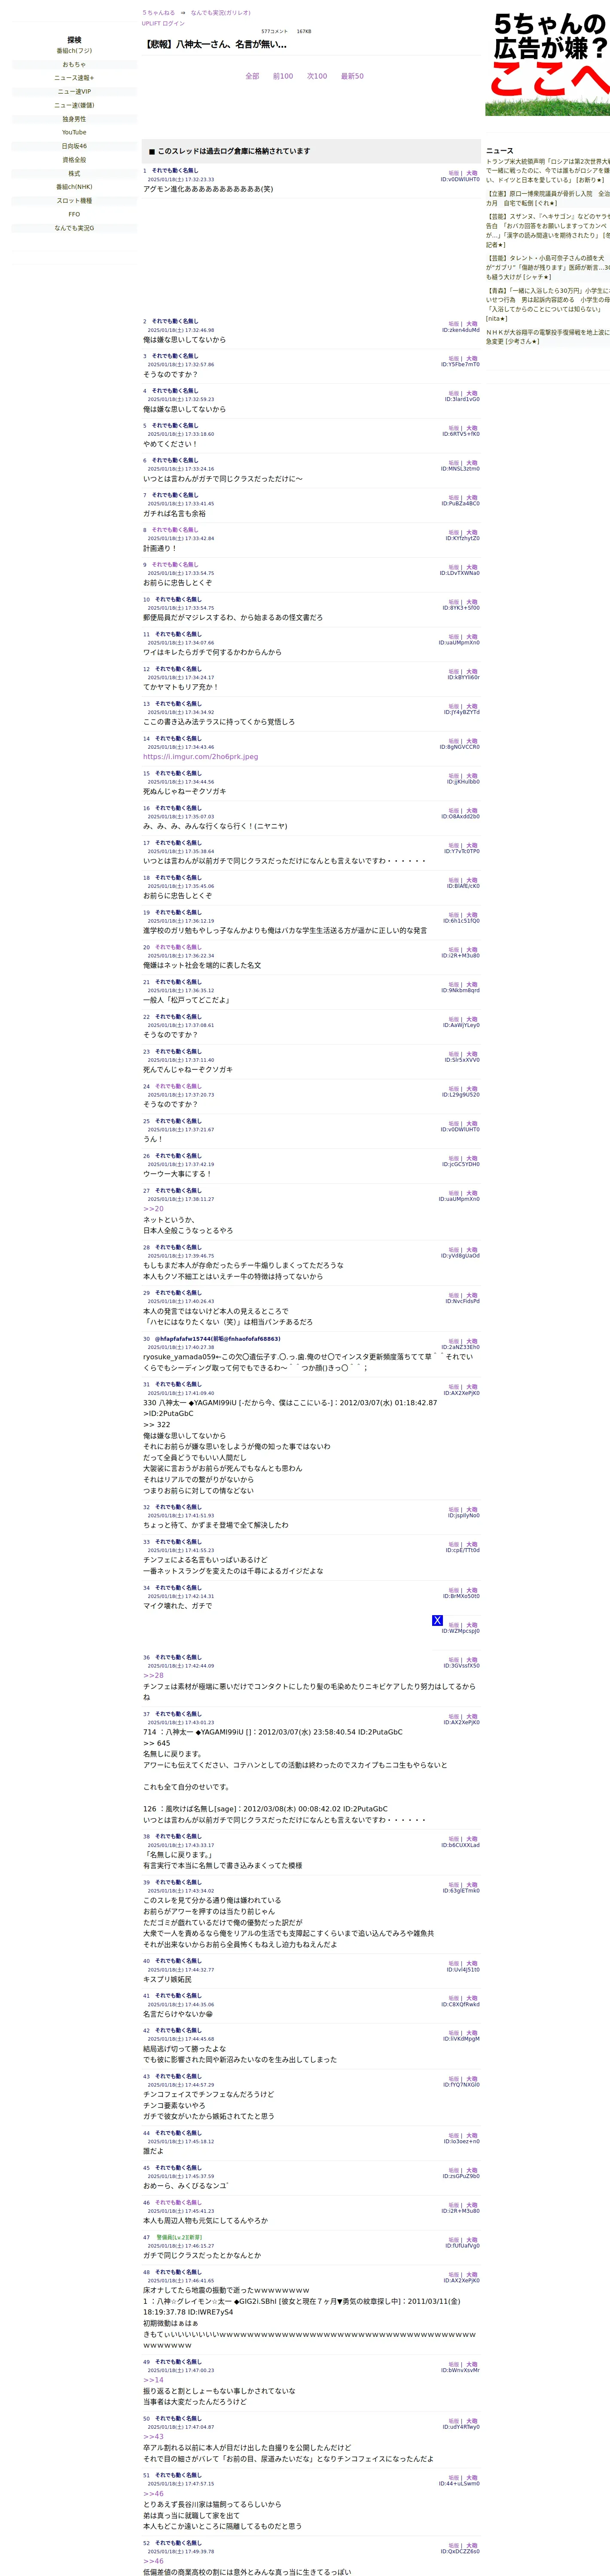Click 垢版 on post 1 (ID:v0DWIUHT0)
This screenshot has height=2576, width=610.
pyautogui.click(x=454, y=173)
